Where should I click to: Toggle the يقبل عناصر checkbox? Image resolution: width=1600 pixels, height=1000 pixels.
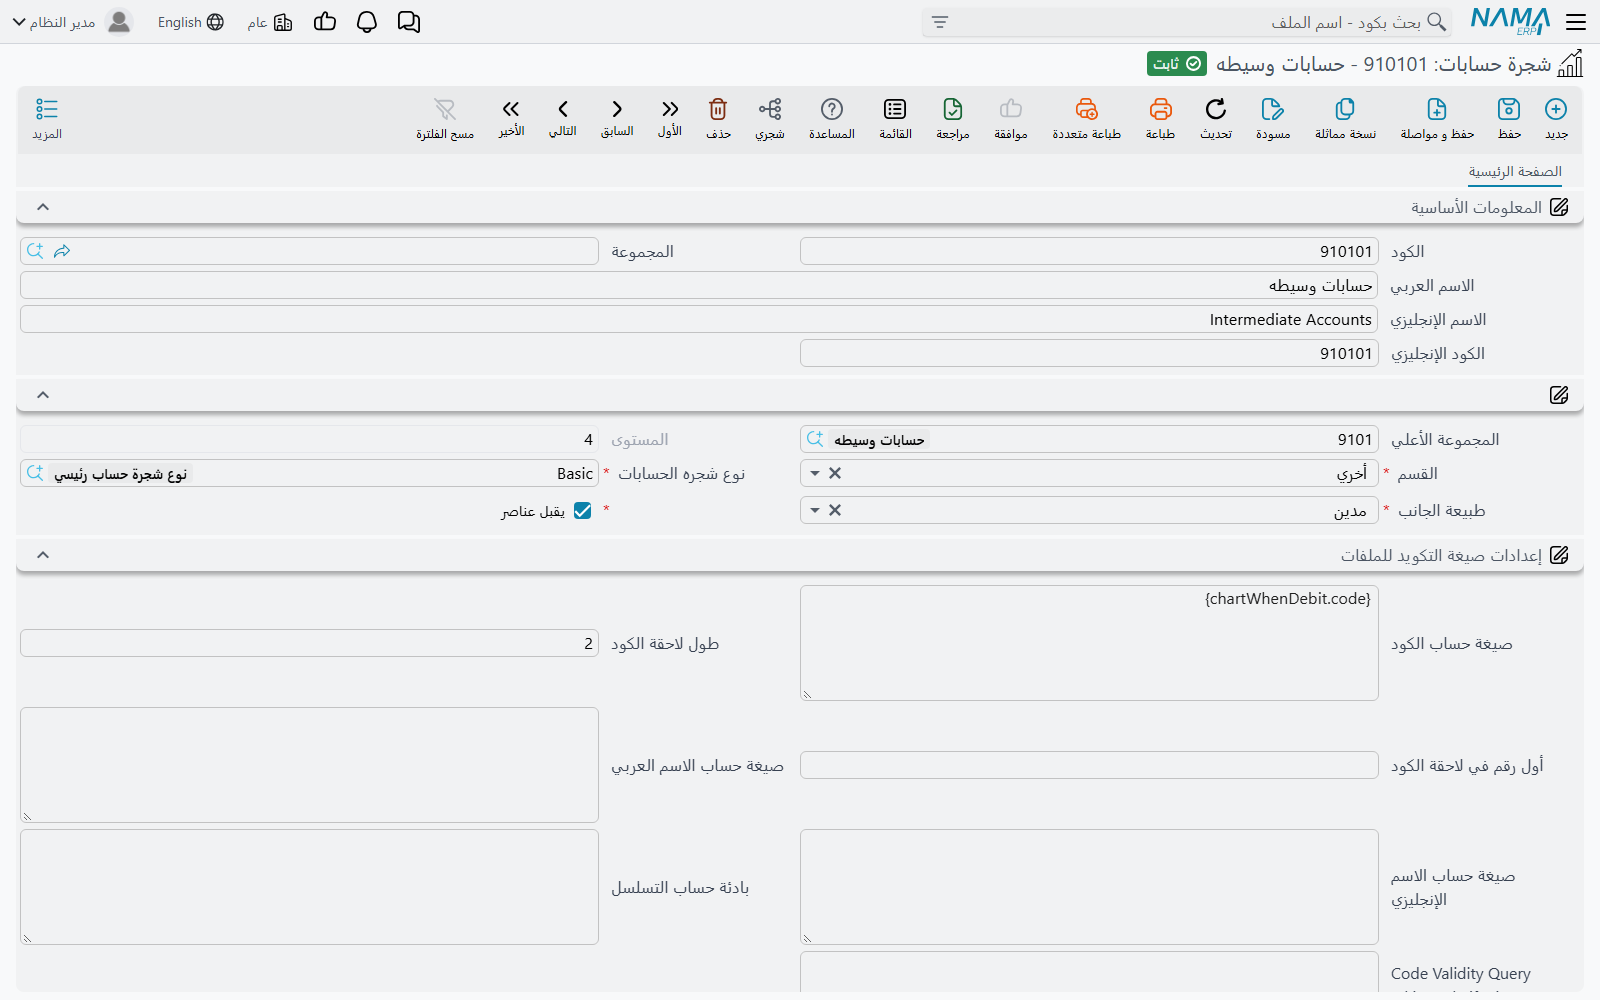[583, 511]
